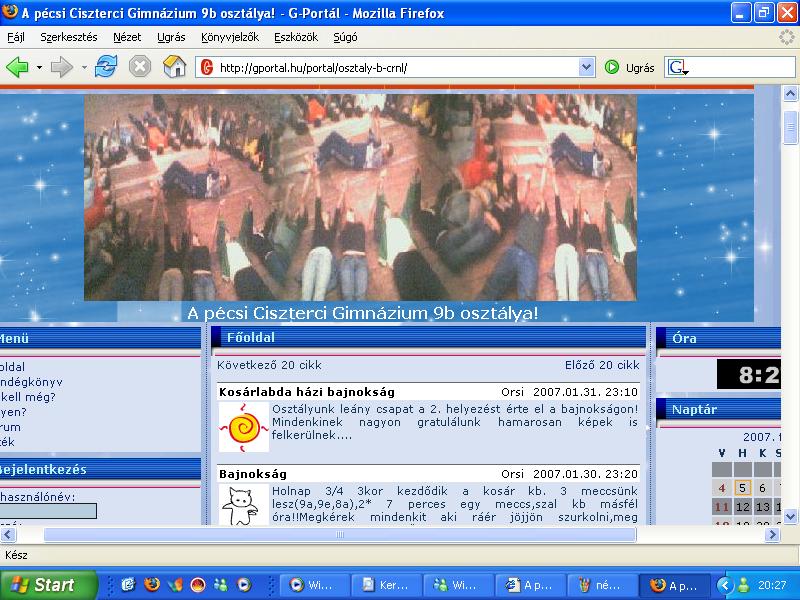
Task: Click the green Ugrás go arrow
Action: [x=612, y=67]
